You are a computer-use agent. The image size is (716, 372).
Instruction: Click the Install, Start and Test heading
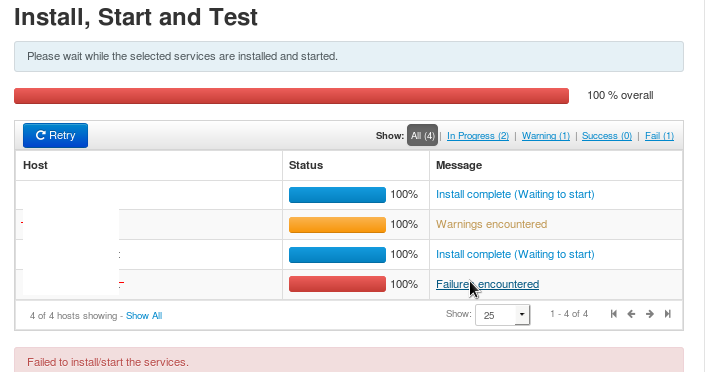136,17
